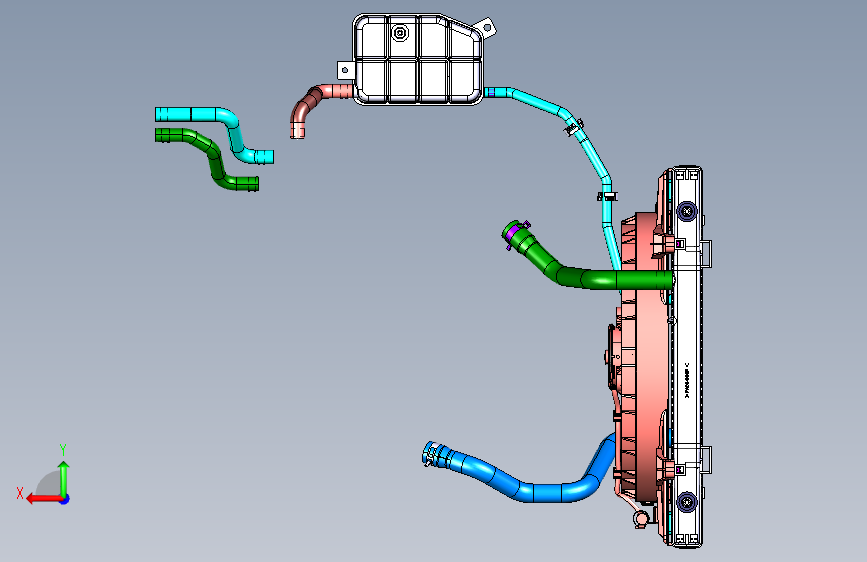The image size is (867, 562).
Task: Click the lower rubber mount on radiator
Action: 687,502
